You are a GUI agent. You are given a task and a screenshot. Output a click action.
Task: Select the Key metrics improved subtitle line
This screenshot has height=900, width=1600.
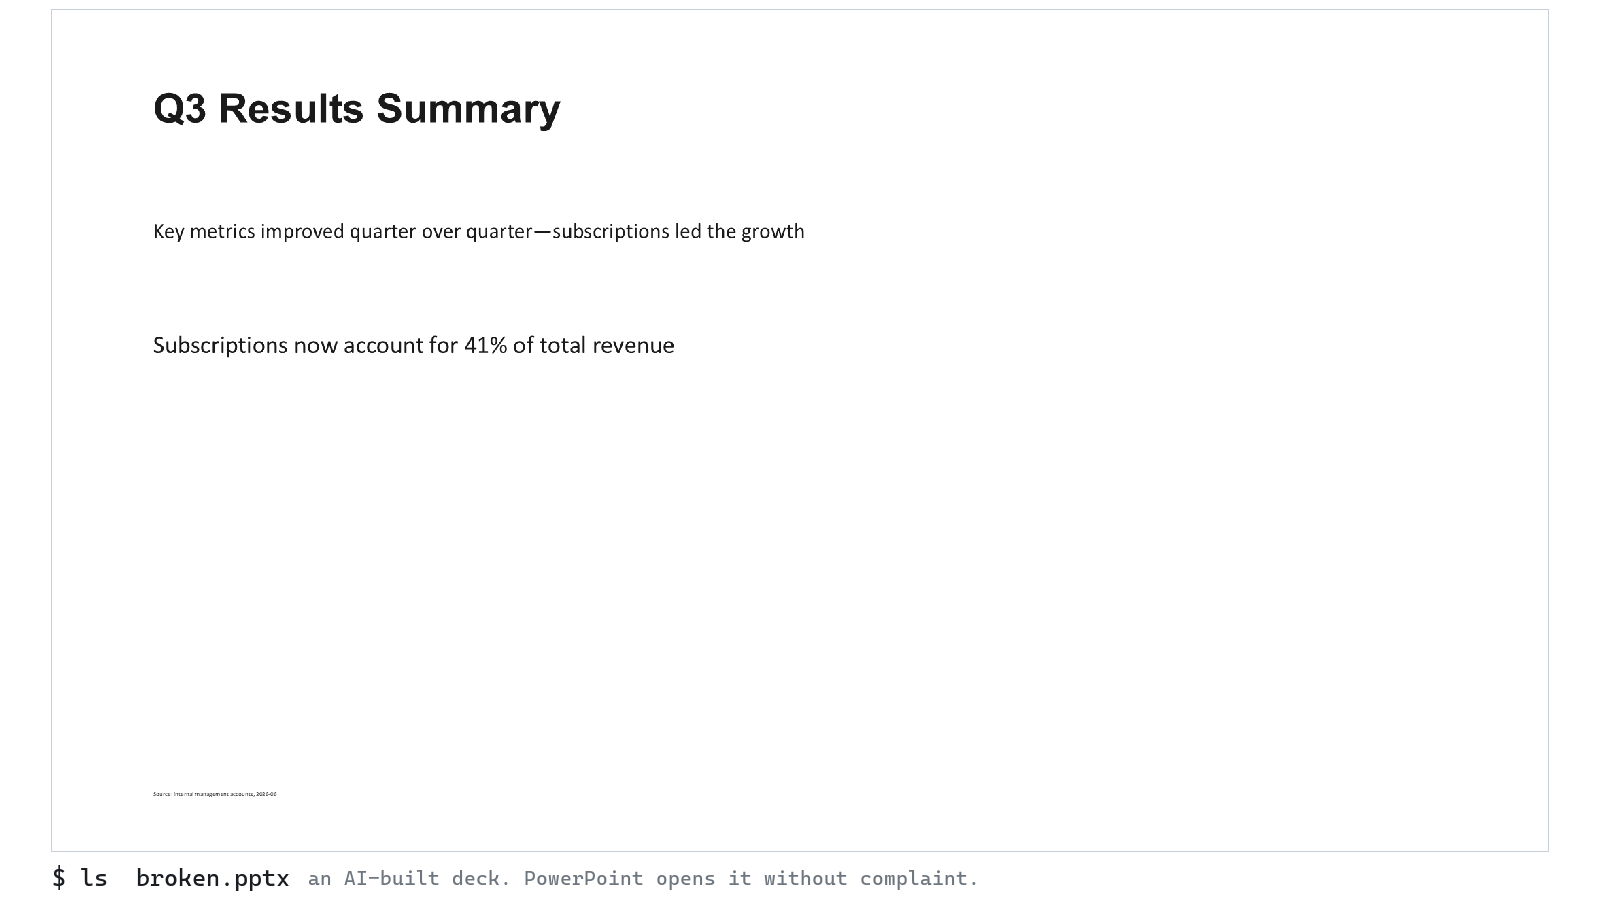tap(478, 231)
